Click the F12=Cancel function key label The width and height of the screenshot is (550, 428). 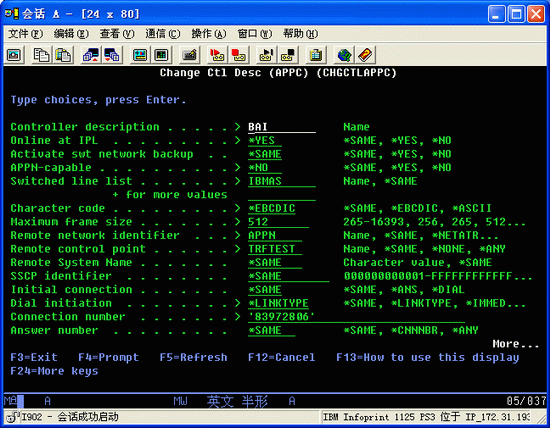click(281, 357)
